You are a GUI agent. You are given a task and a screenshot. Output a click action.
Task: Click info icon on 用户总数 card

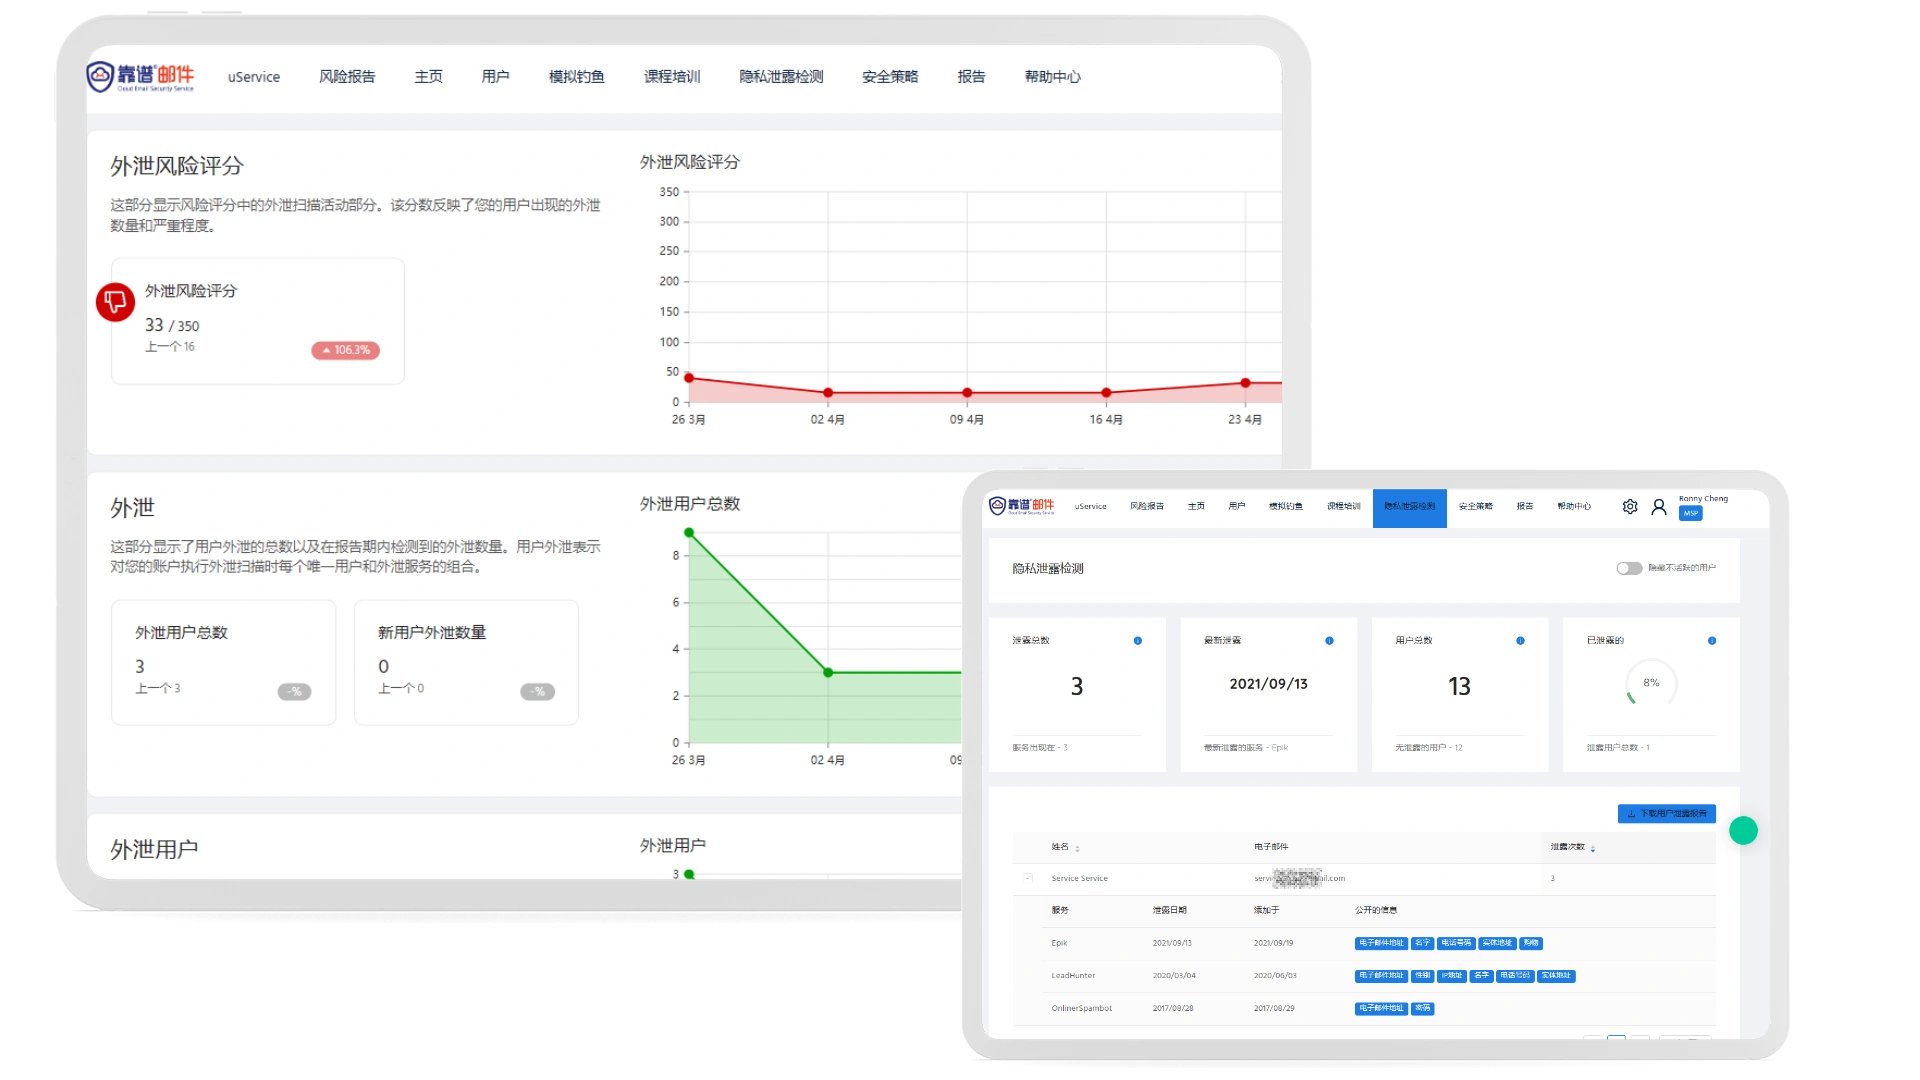(1520, 641)
